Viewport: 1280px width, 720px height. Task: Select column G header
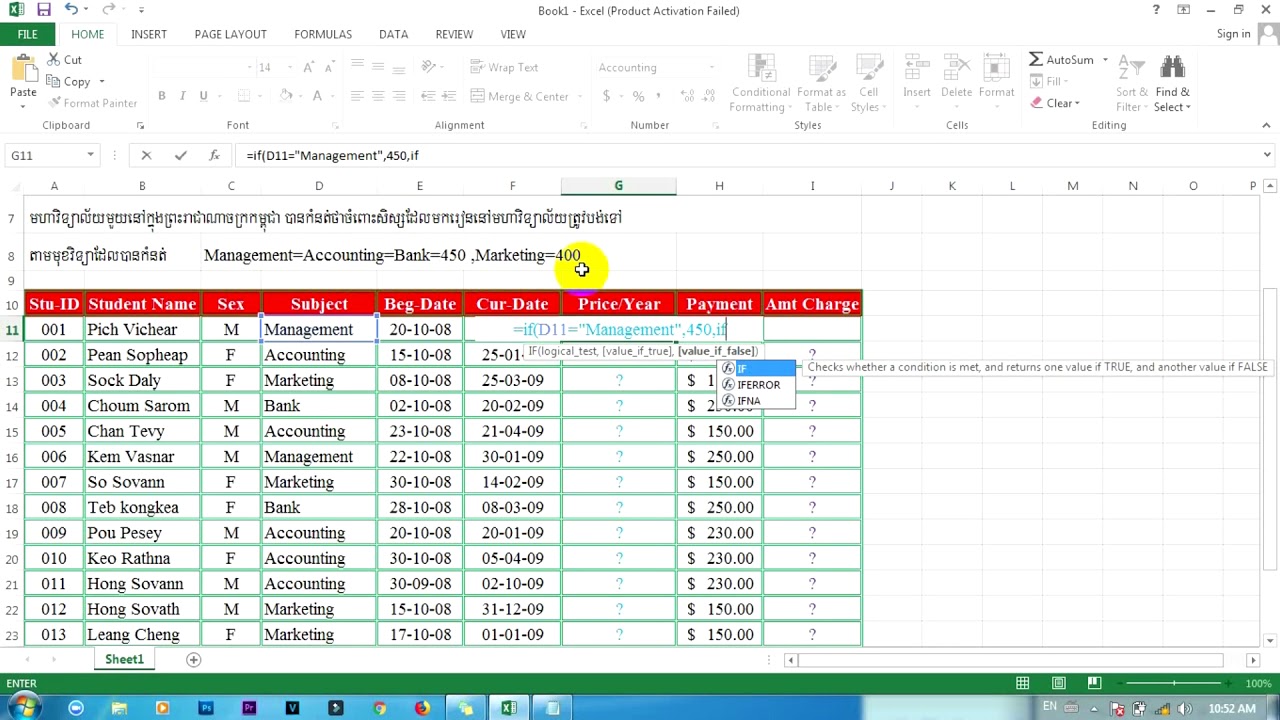coord(618,186)
